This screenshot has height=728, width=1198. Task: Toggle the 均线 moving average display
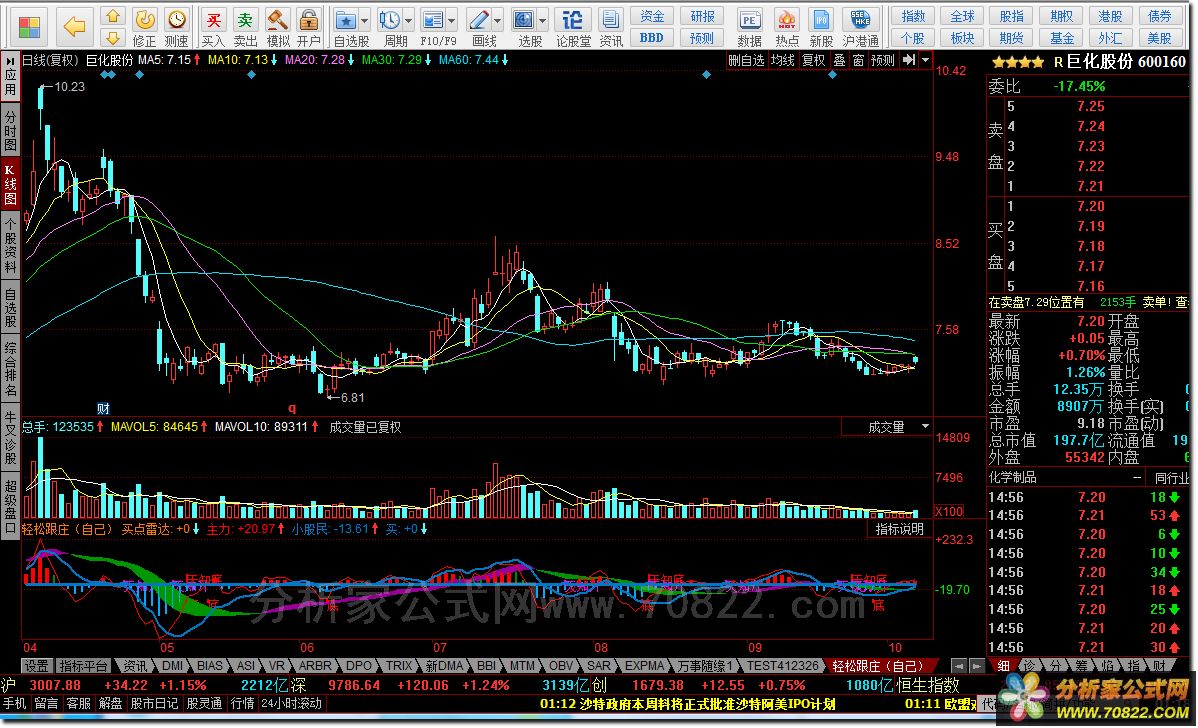tap(782, 60)
